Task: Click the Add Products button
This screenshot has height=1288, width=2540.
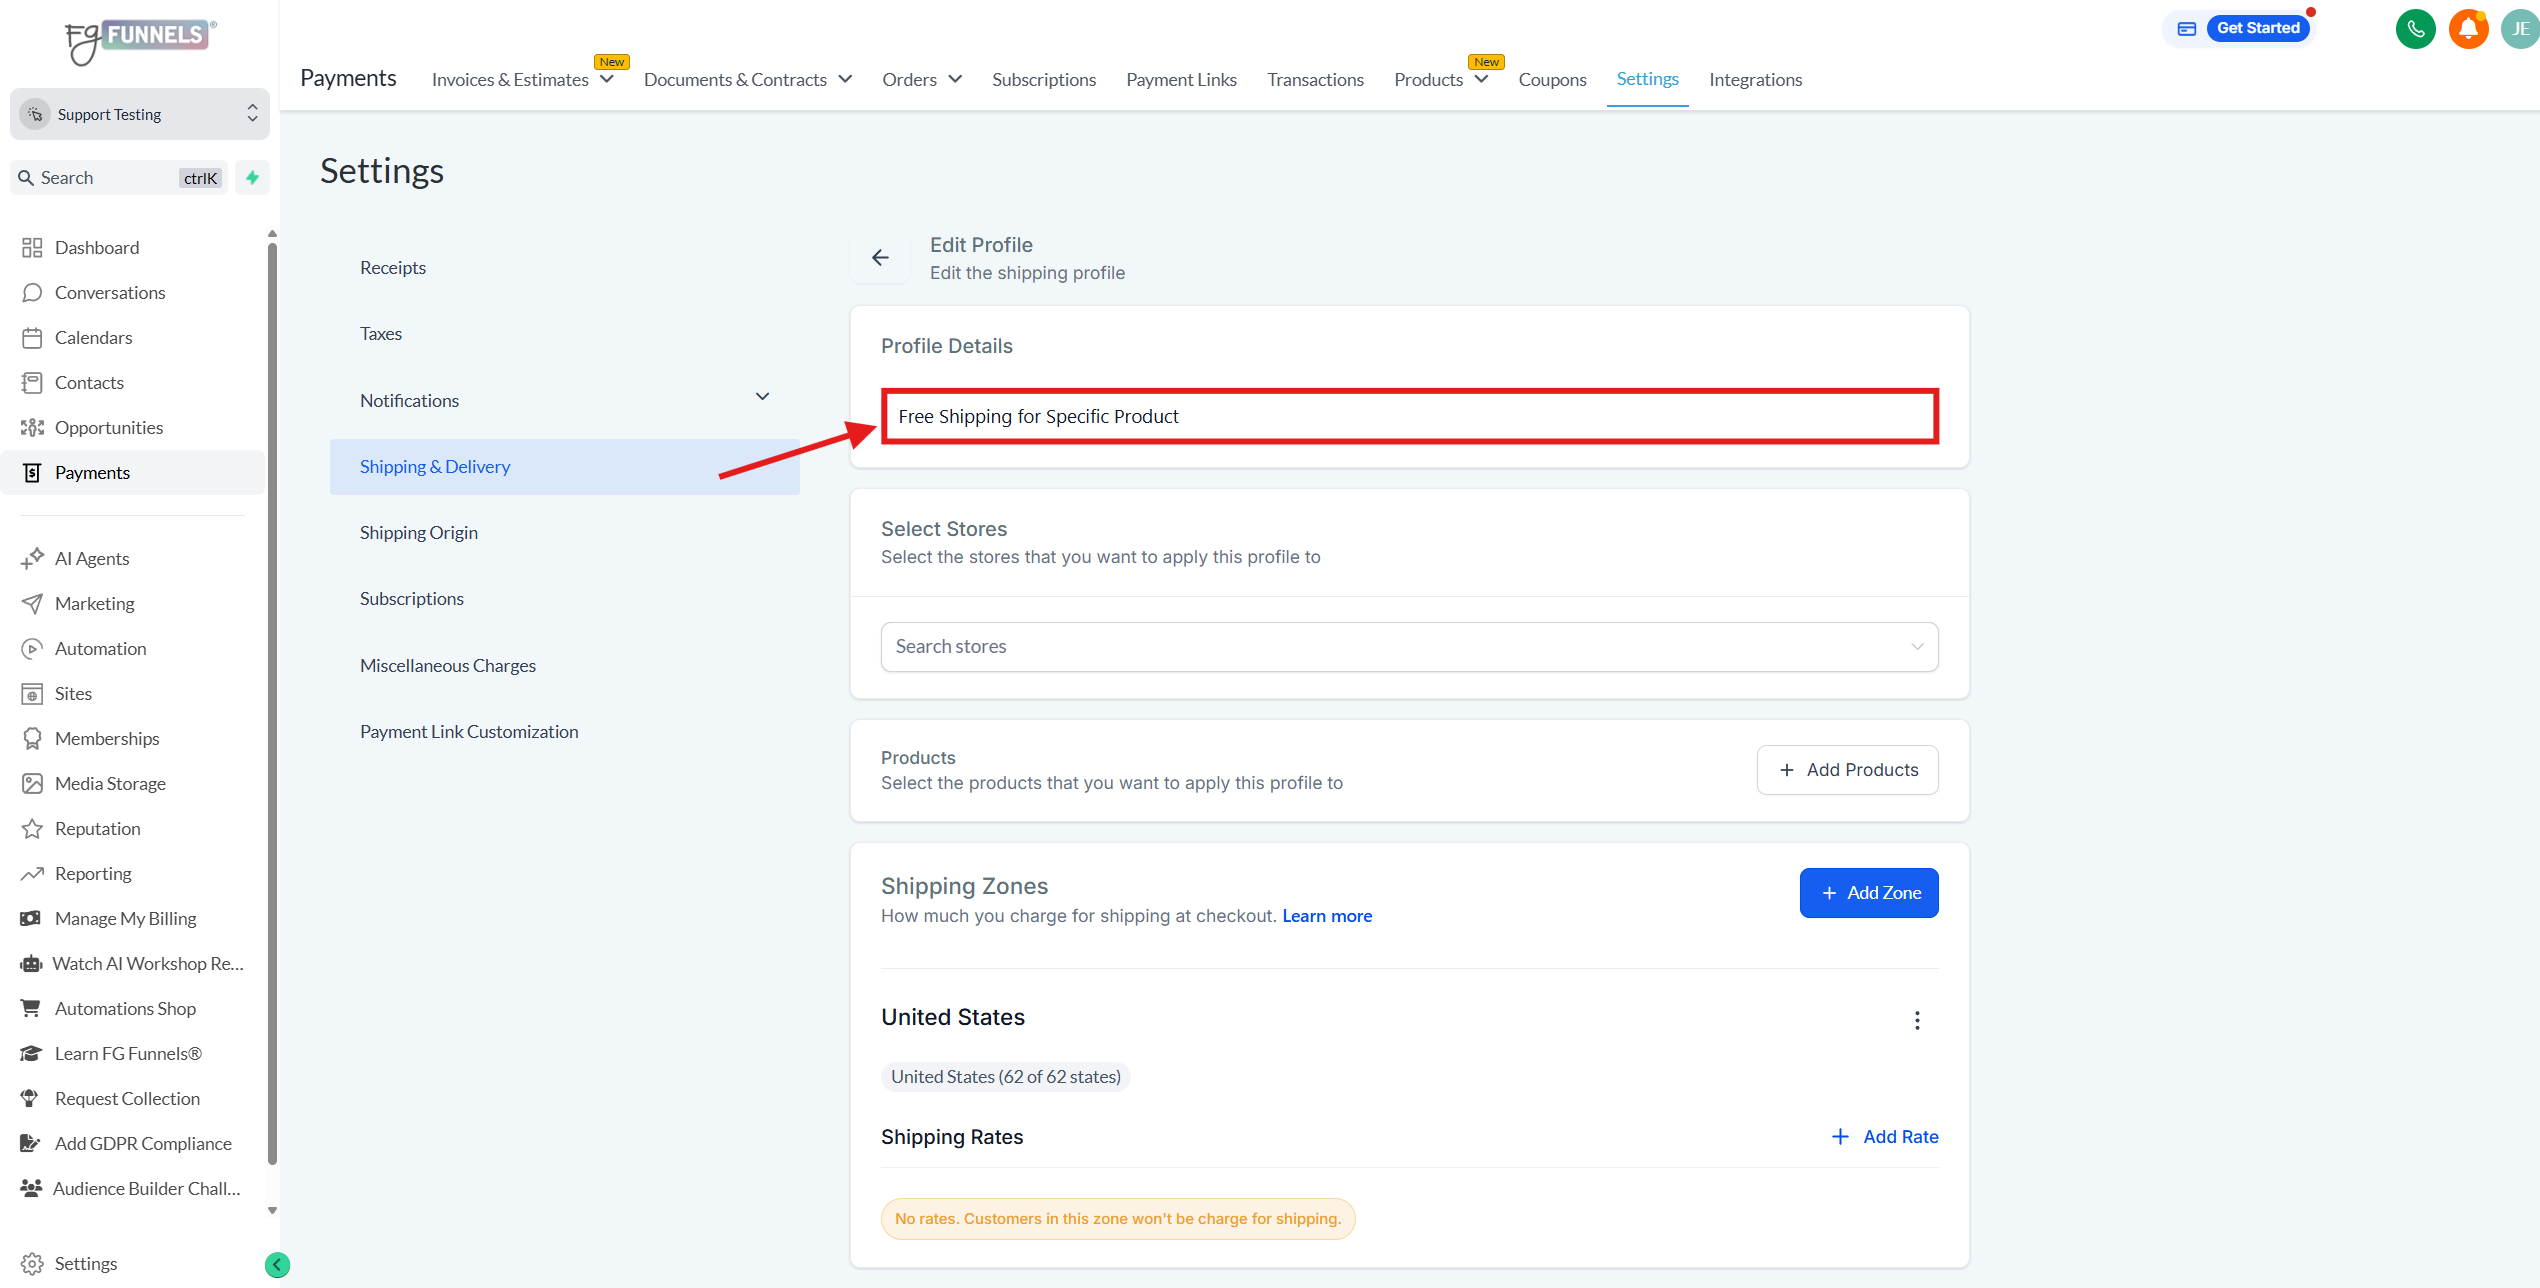Action: pyautogui.click(x=1847, y=769)
